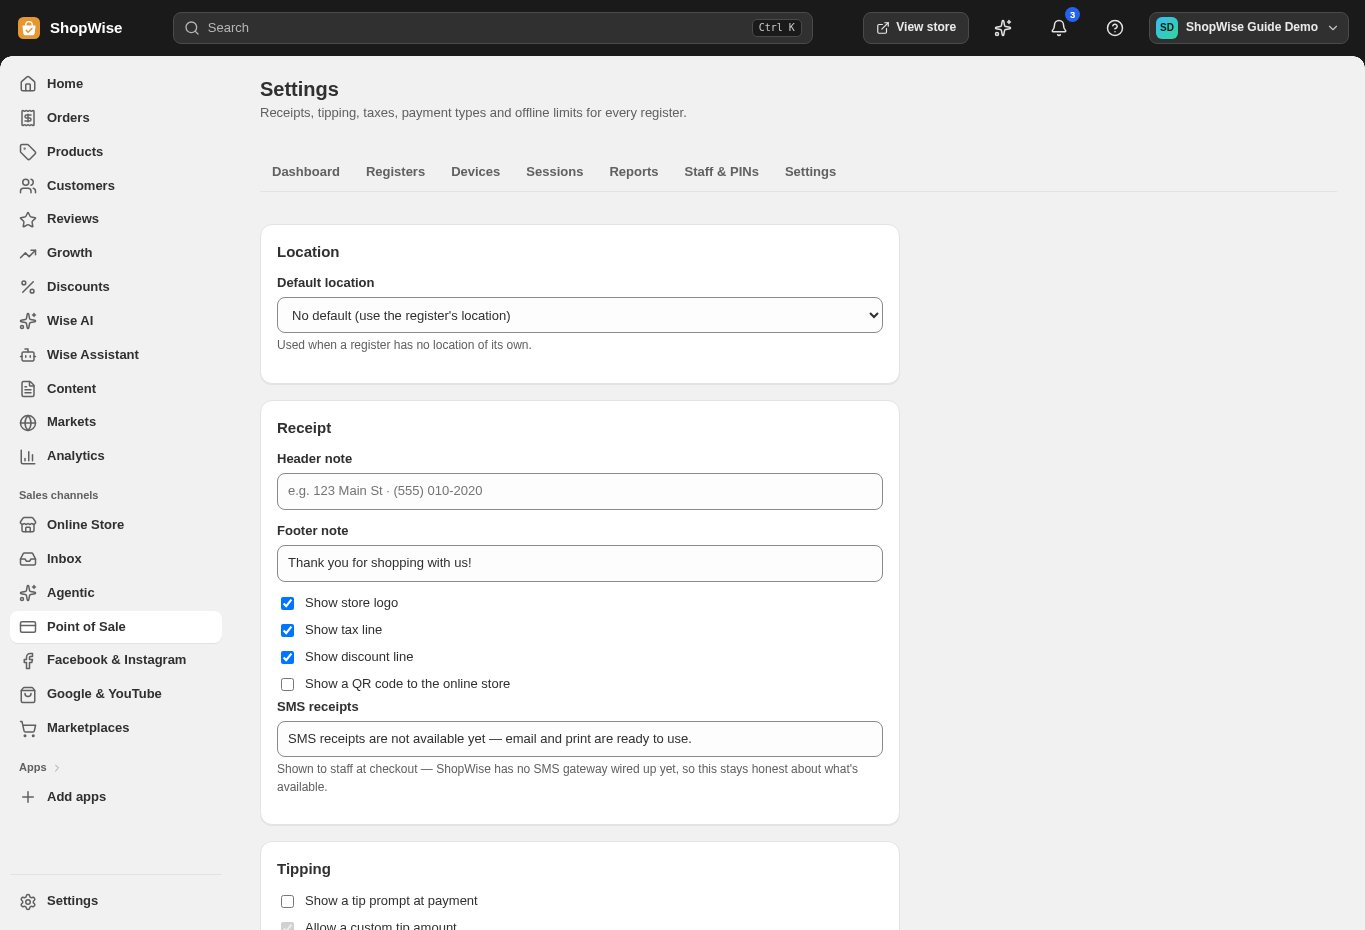Click the Ctrl K shortcut badge
The width and height of the screenshot is (1365, 930).
(x=777, y=28)
